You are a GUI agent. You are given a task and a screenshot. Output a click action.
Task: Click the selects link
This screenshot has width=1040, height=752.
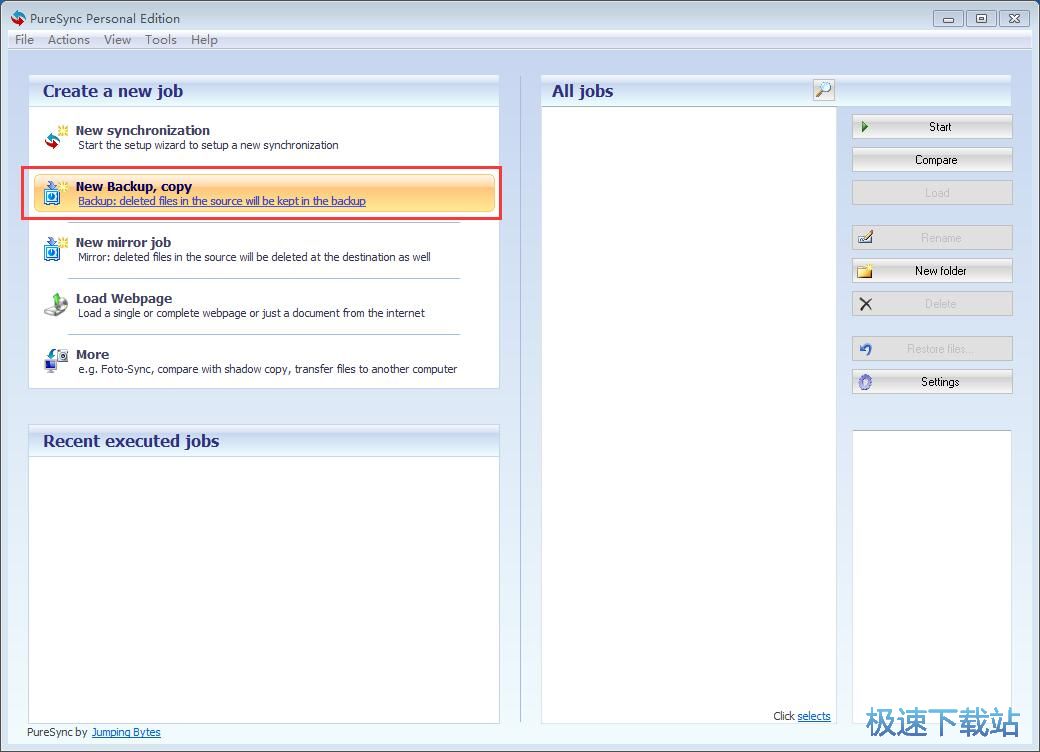[814, 716]
